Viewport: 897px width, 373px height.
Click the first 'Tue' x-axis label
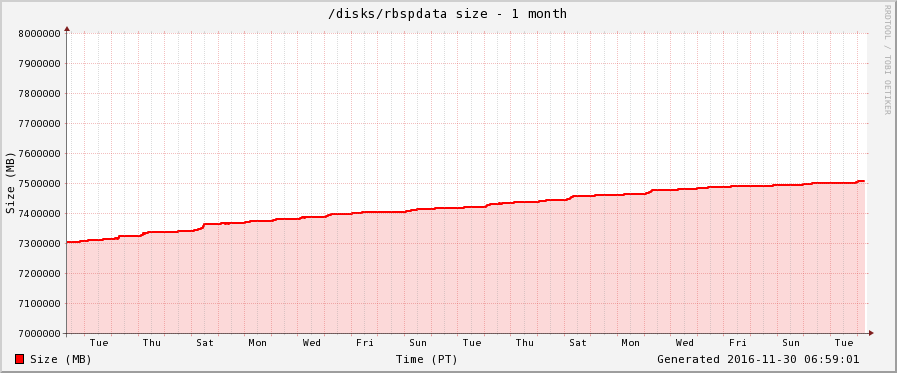(x=99, y=343)
